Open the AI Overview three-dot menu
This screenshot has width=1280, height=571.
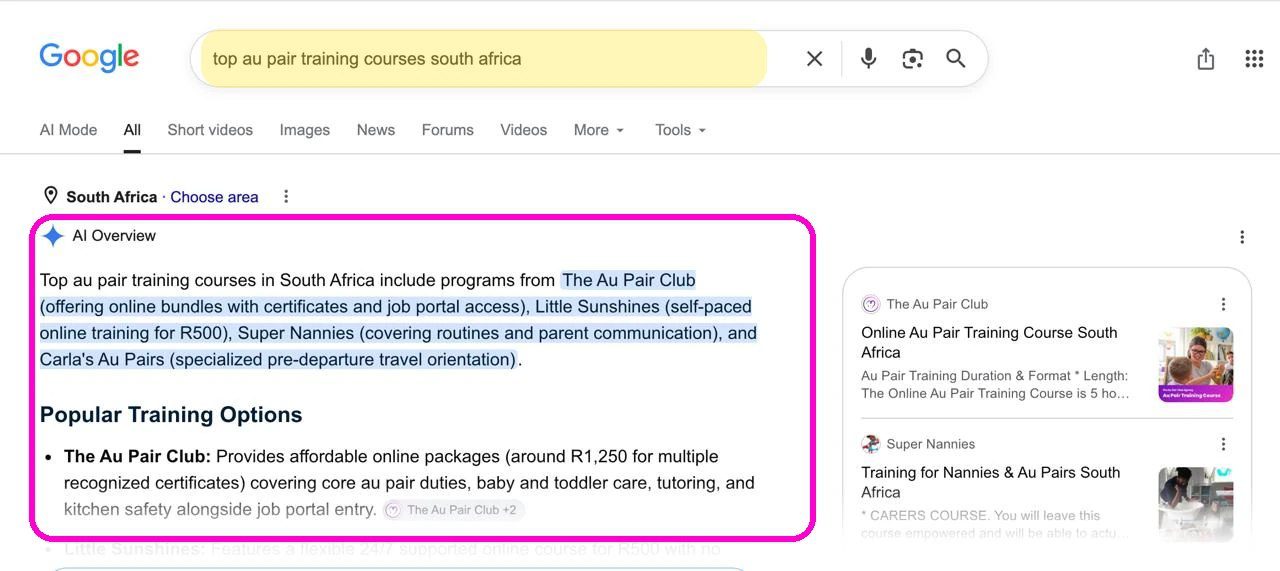tap(1242, 237)
